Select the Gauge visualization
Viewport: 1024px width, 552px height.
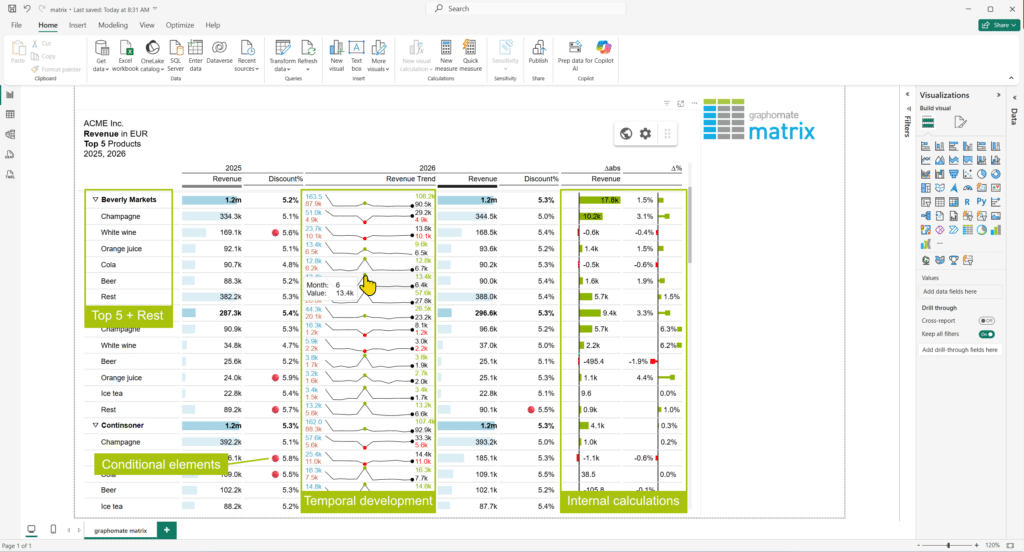pos(967,188)
